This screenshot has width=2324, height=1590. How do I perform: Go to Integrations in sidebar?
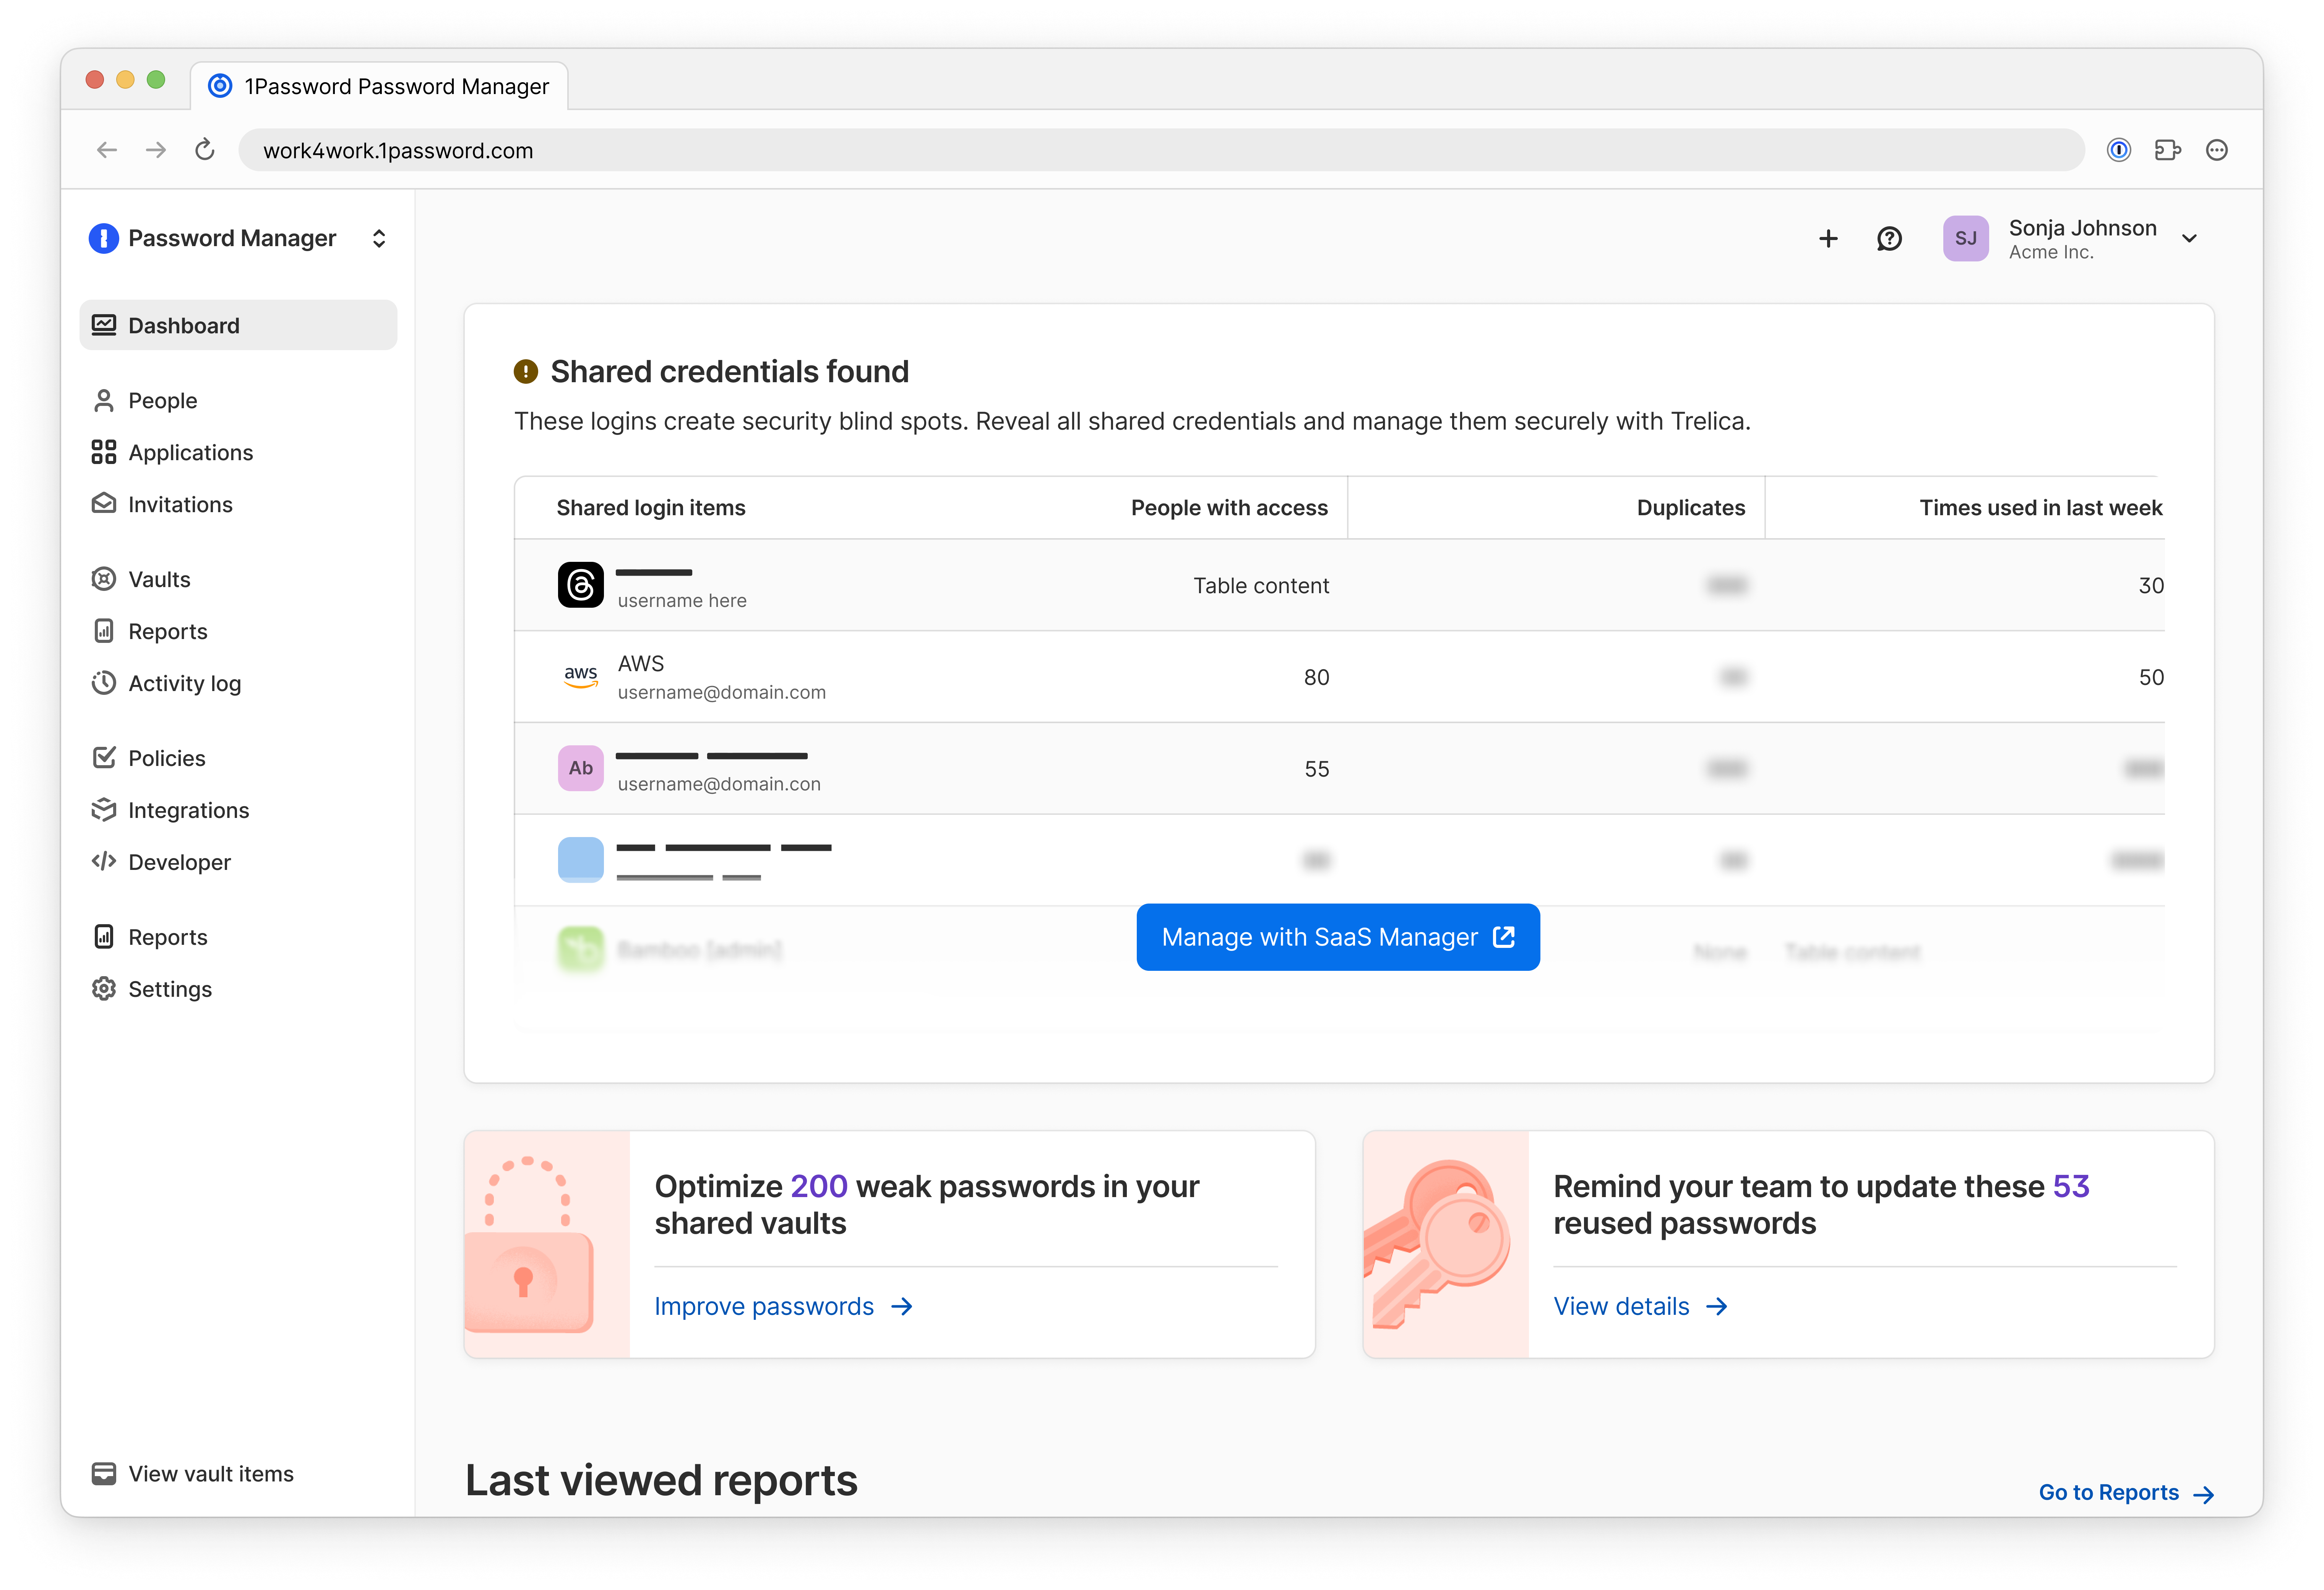pyautogui.click(x=188, y=810)
